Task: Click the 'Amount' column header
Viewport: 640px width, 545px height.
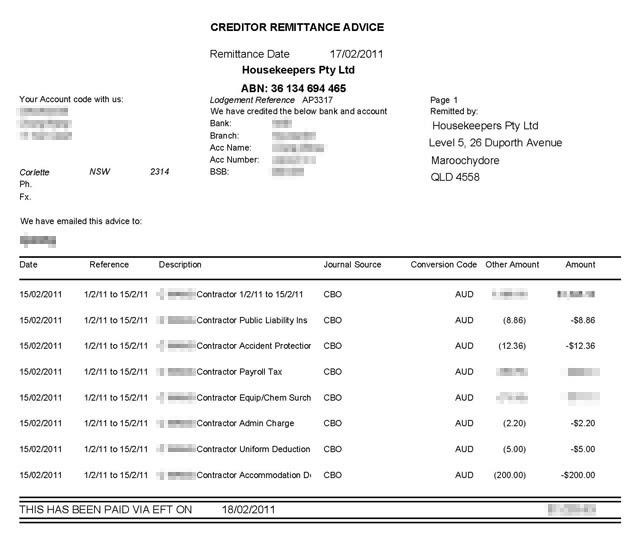Action: point(580,265)
